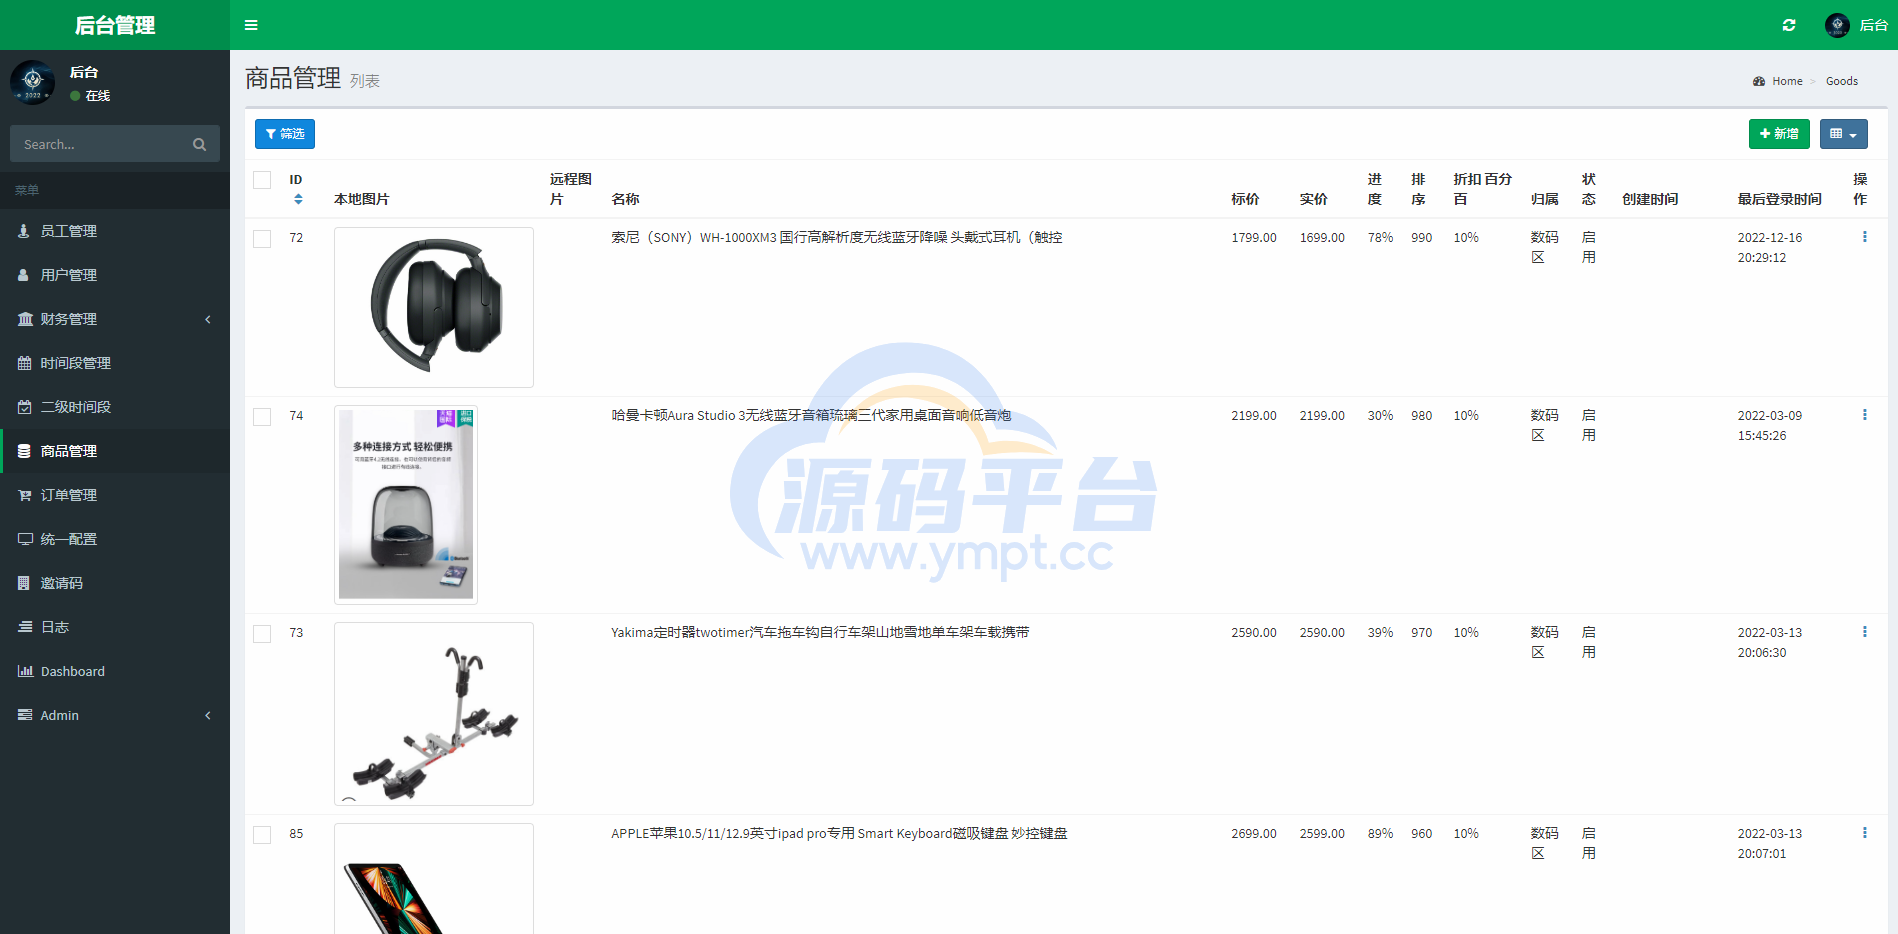This screenshot has width=1898, height=934.
Task: Click the 后台管理 logo title
Action: [x=115, y=25]
